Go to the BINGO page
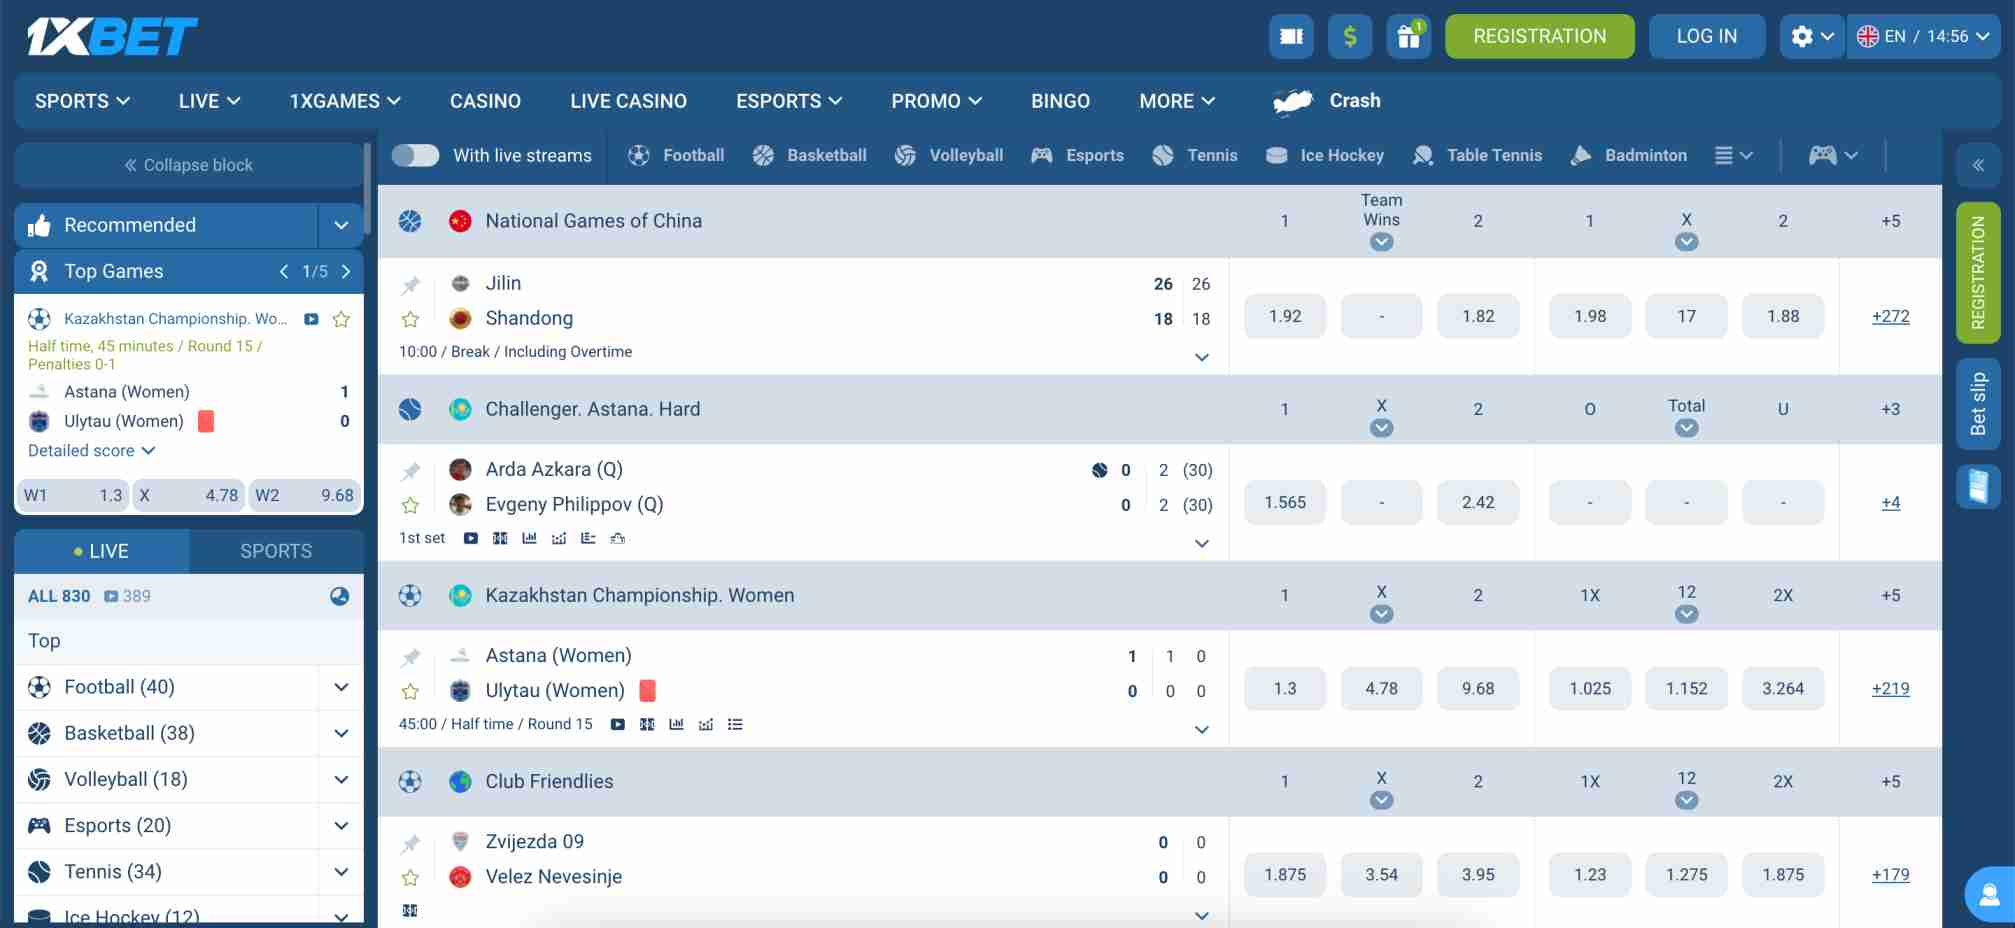This screenshot has width=2015, height=928. (1060, 101)
